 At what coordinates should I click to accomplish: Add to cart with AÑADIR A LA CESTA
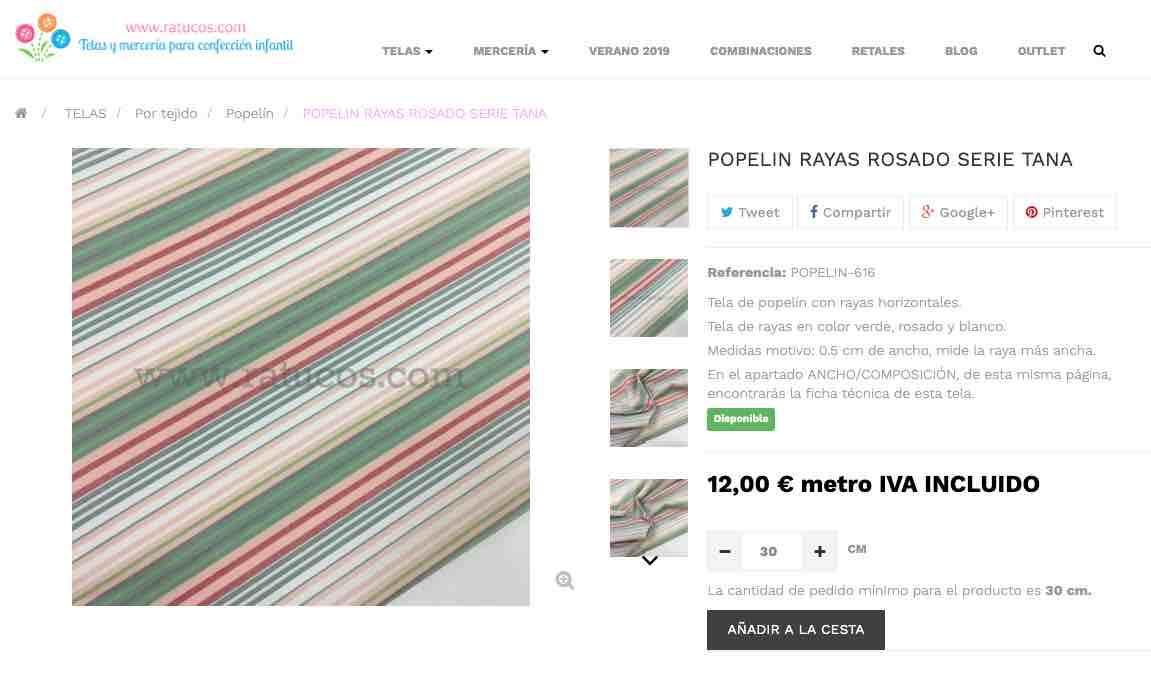coord(796,630)
